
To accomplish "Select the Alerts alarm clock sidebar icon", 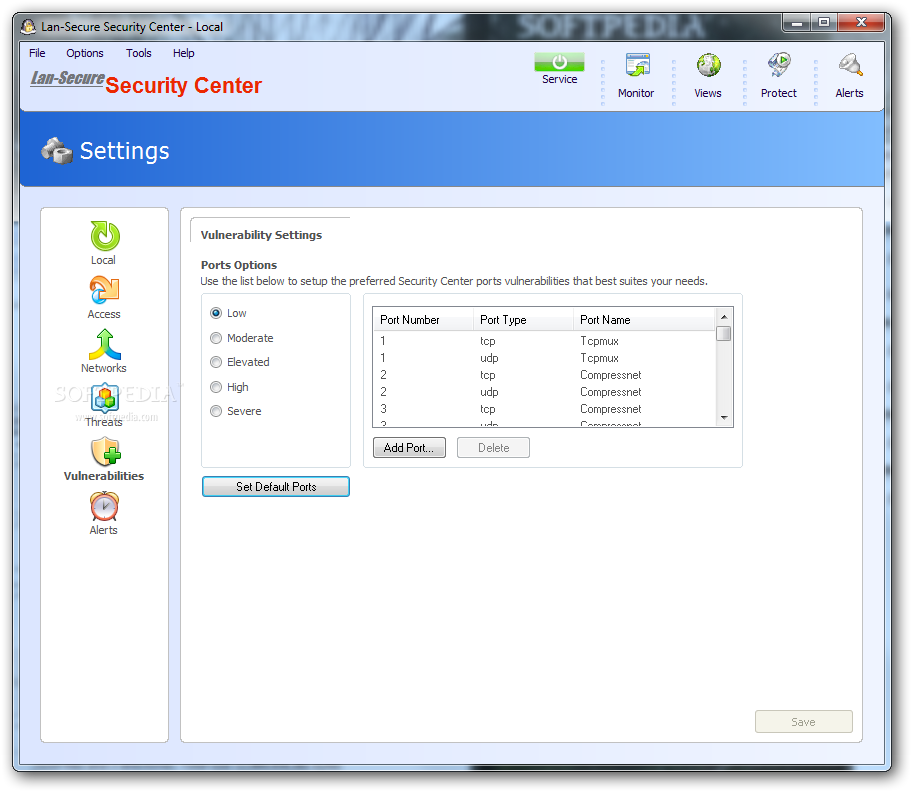I will click(x=104, y=506).
